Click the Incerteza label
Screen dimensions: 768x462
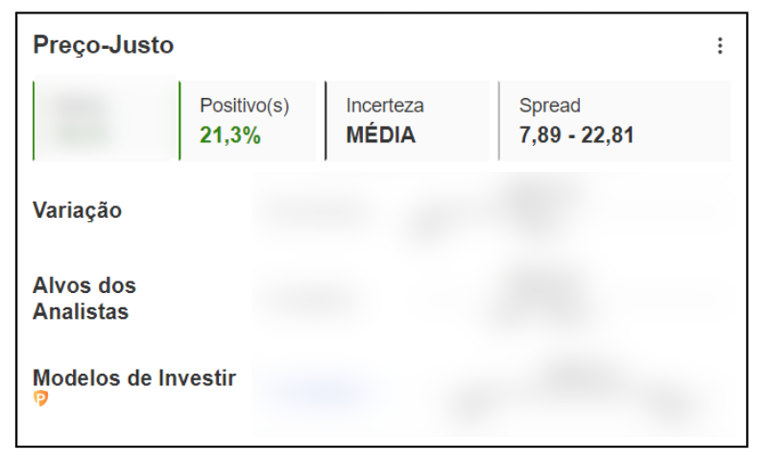click(384, 105)
